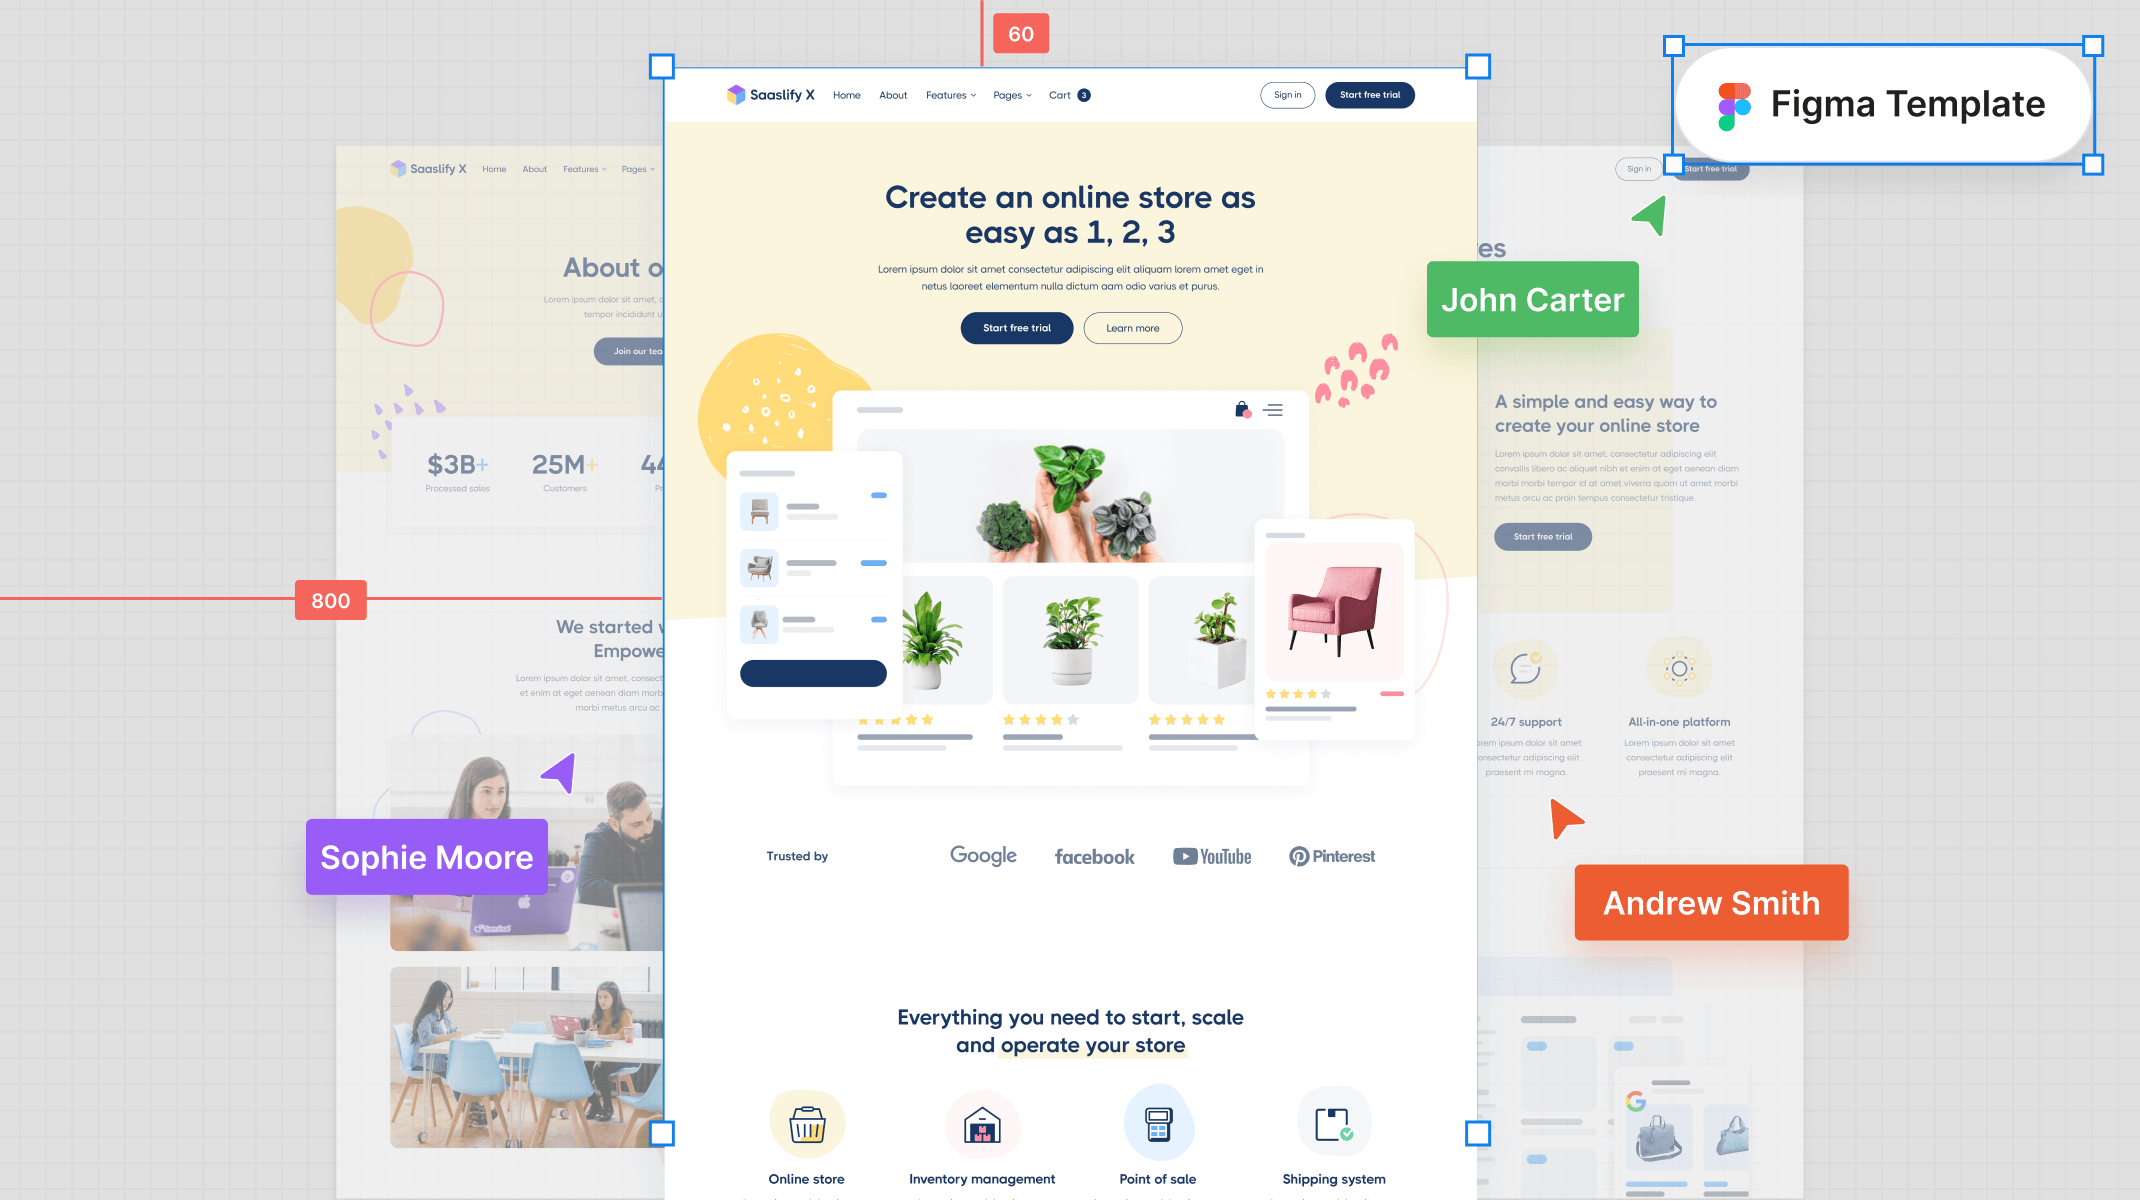This screenshot has width=2140, height=1201.
Task: Expand the Cart item in navigation bar
Action: pos(1066,94)
